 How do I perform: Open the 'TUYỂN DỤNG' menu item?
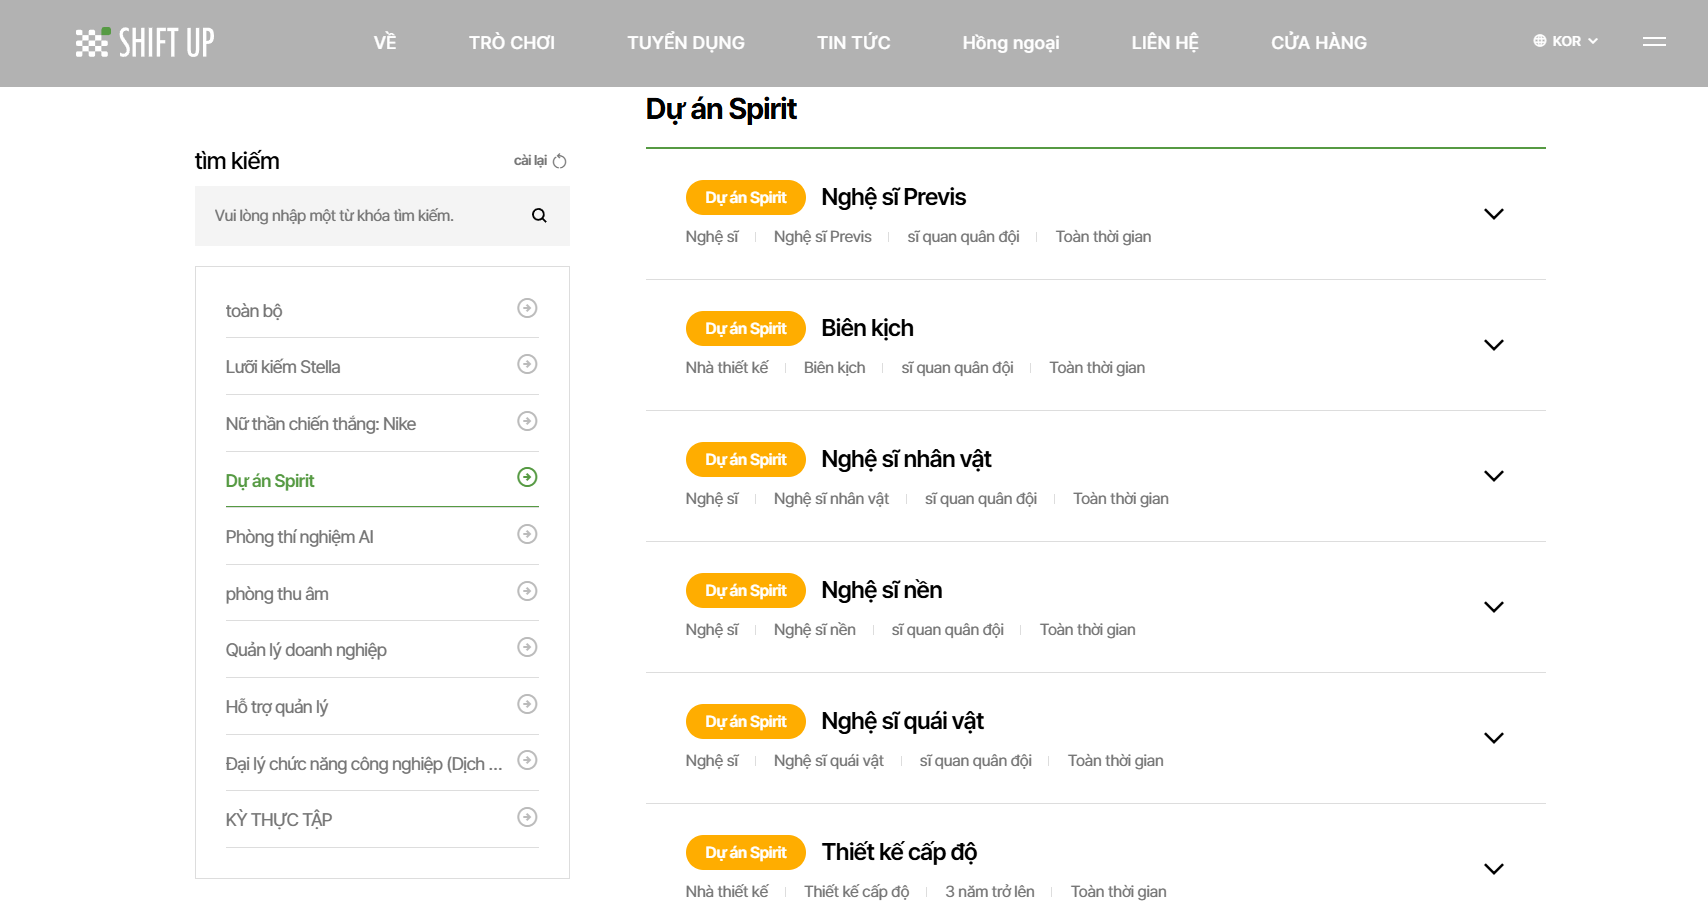(686, 43)
